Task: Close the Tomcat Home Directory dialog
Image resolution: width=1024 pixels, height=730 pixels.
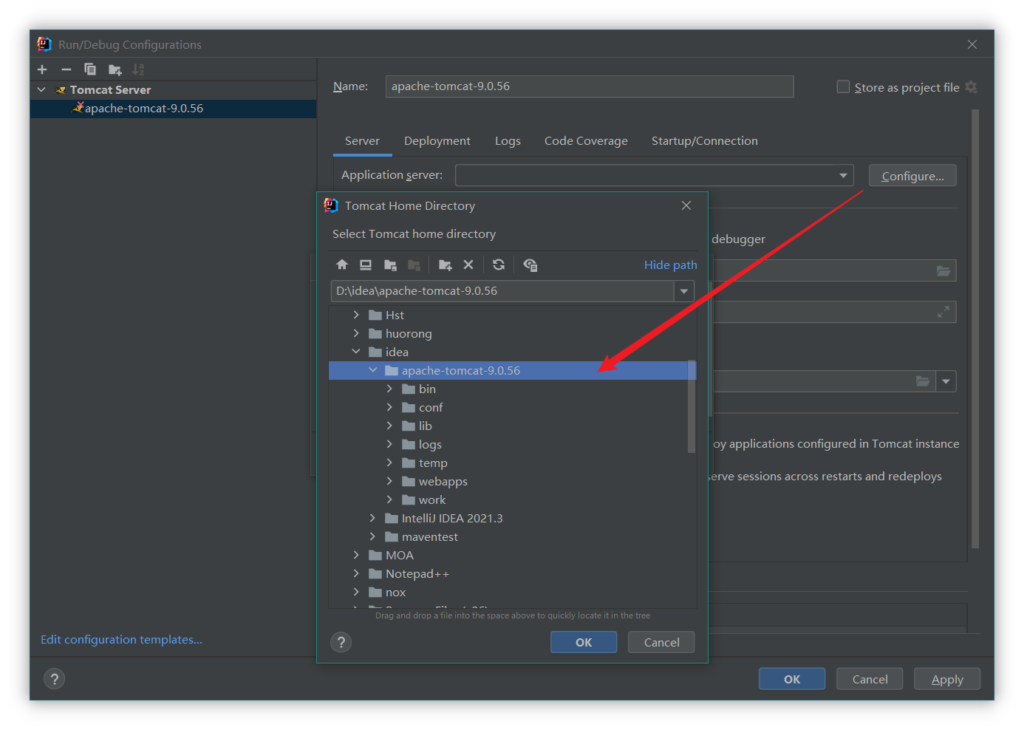Action: (x=686, y=206)
